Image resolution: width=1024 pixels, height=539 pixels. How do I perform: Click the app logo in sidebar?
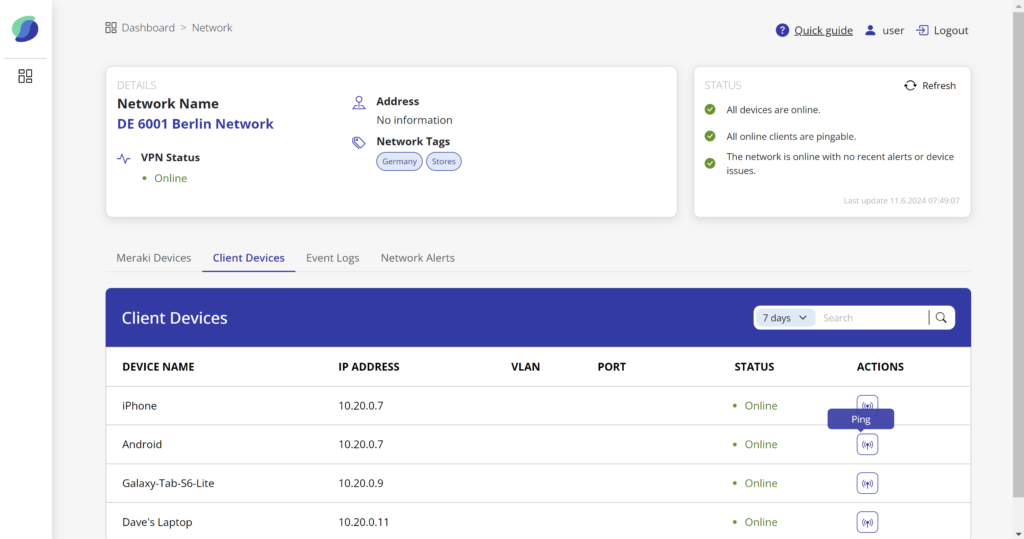25,29
